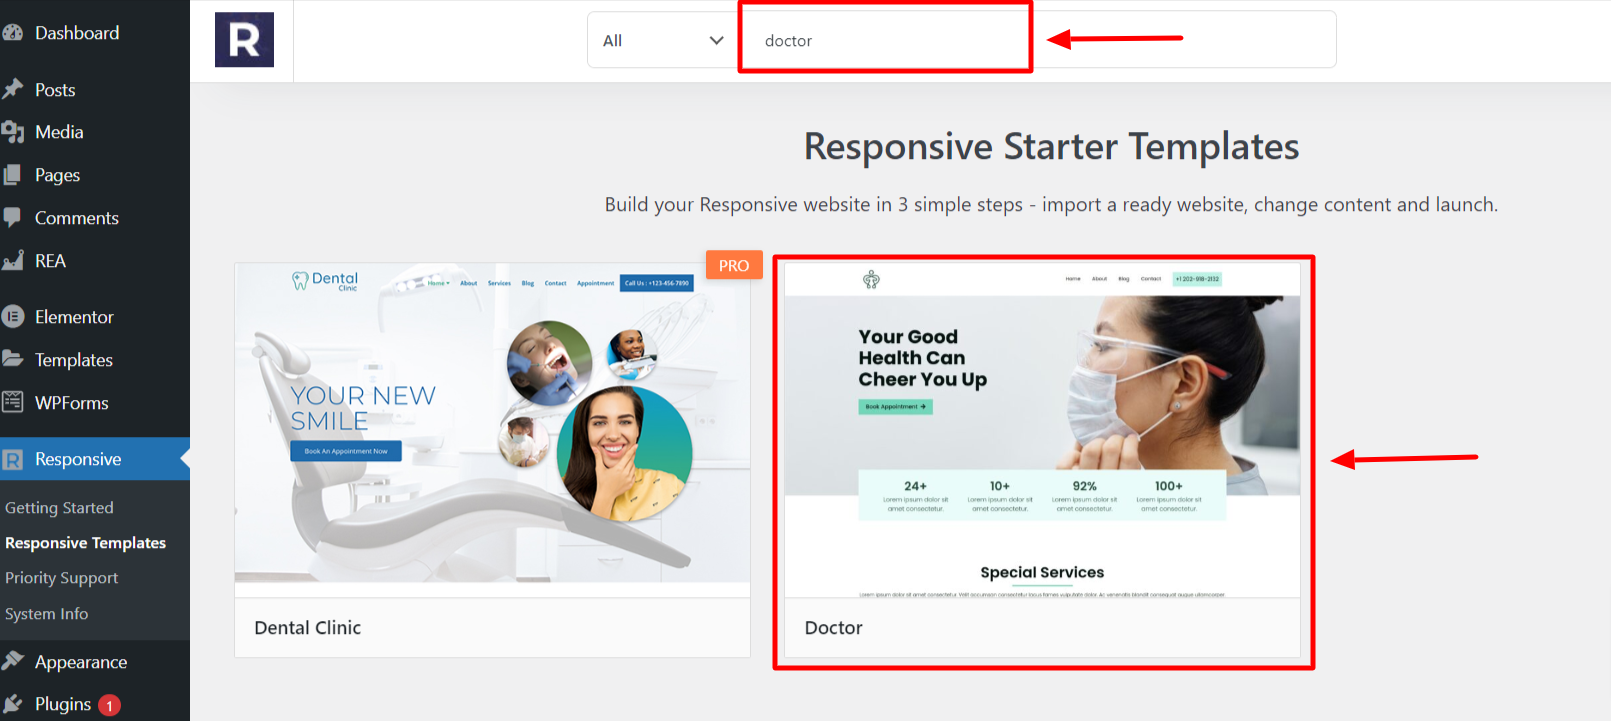Image resolution: width=1611 pixels, height=721 pixels.
Task: Click the Dental Clinic template title
Action: (x=308, y=628)
